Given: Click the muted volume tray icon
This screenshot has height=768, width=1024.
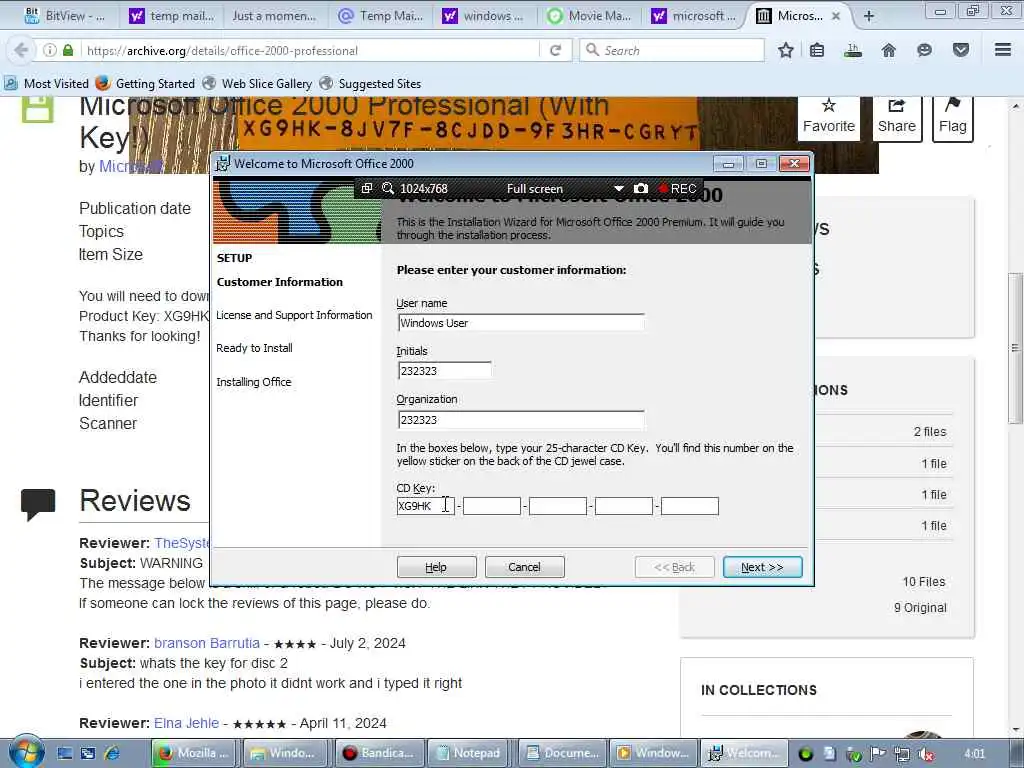Looking at the screenshot, I should pos(925,754).
